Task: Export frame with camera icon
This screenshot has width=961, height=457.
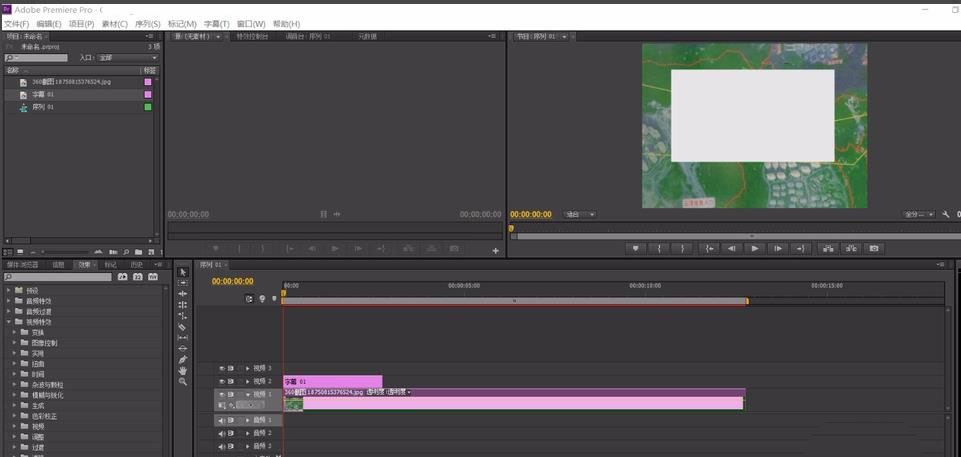Action: (x=875, y=249)
